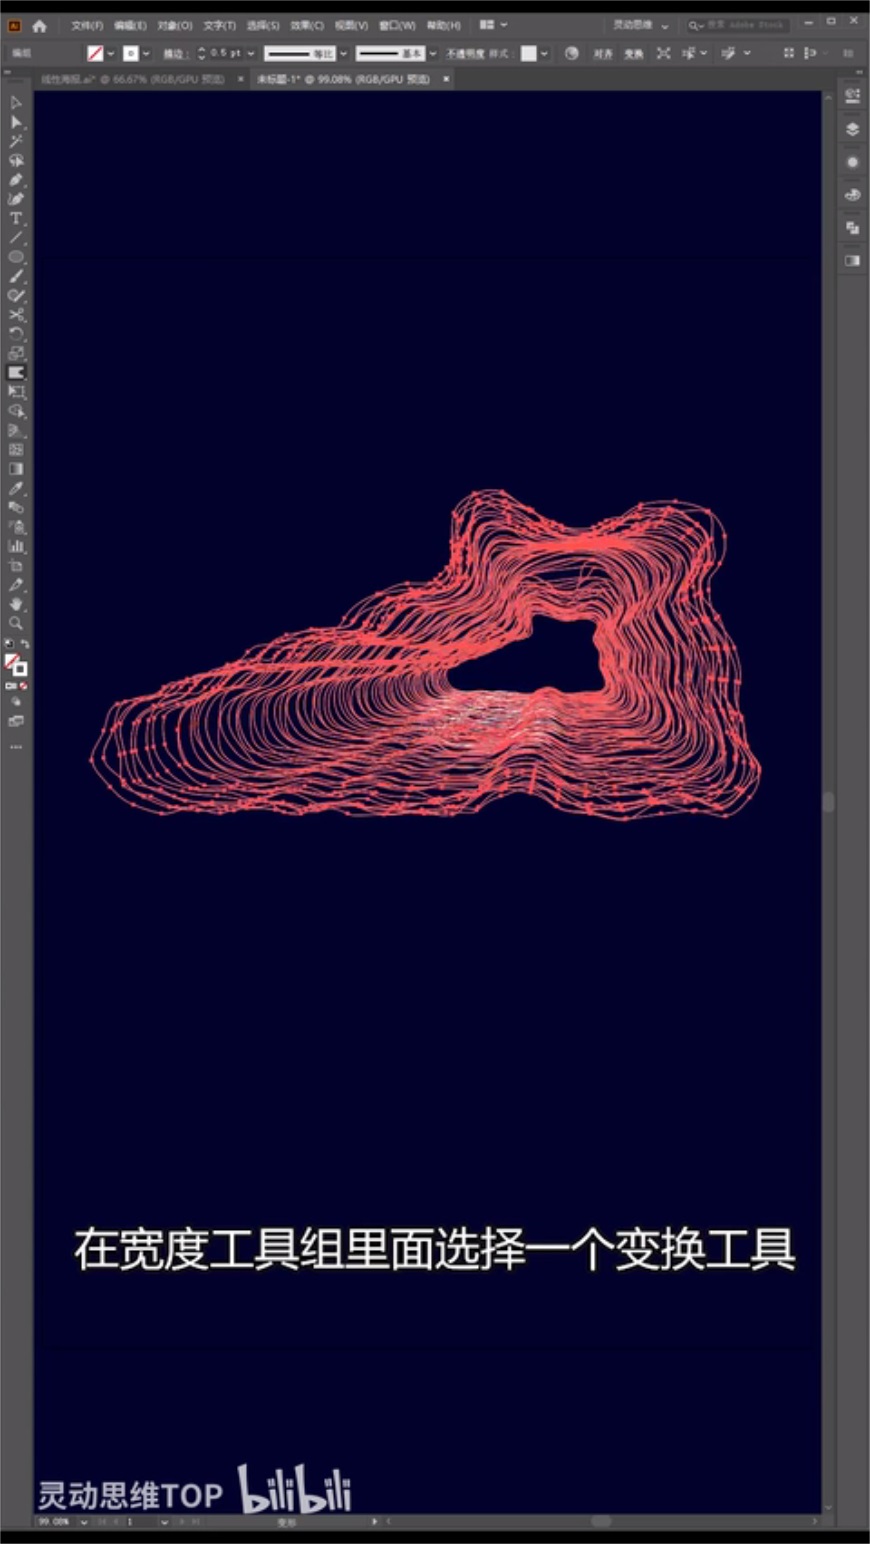The image size is (870, 1544).
Task: Reset to default fill and stroke
Action: 10,645
